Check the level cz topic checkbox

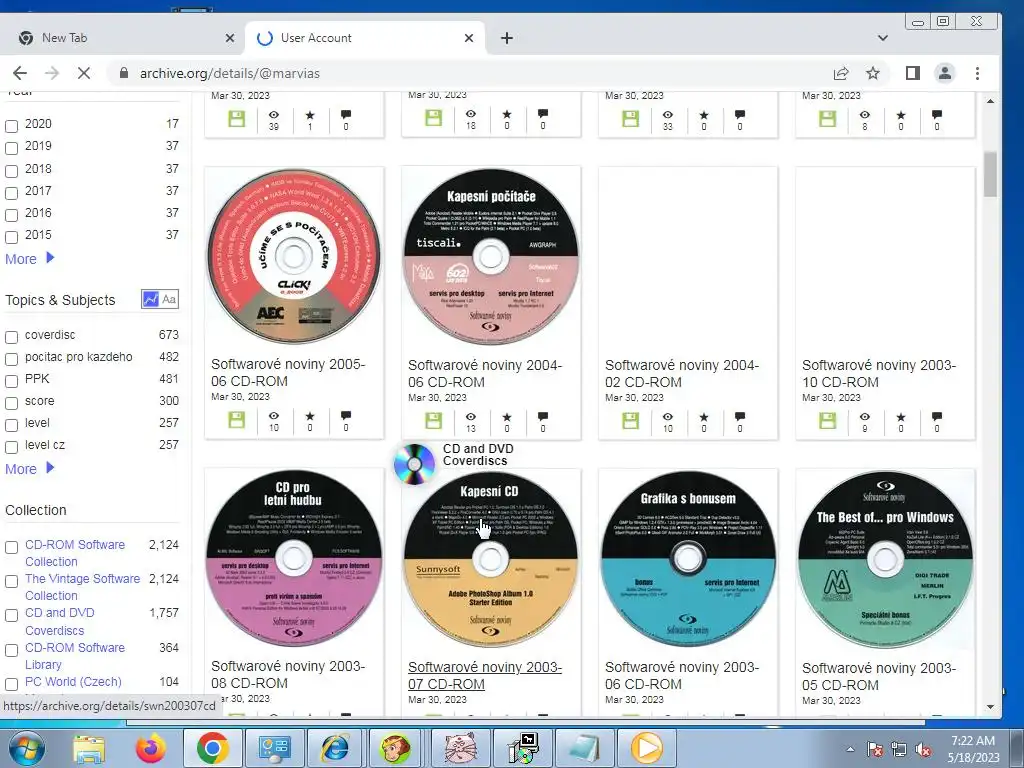tap(12, 447)
